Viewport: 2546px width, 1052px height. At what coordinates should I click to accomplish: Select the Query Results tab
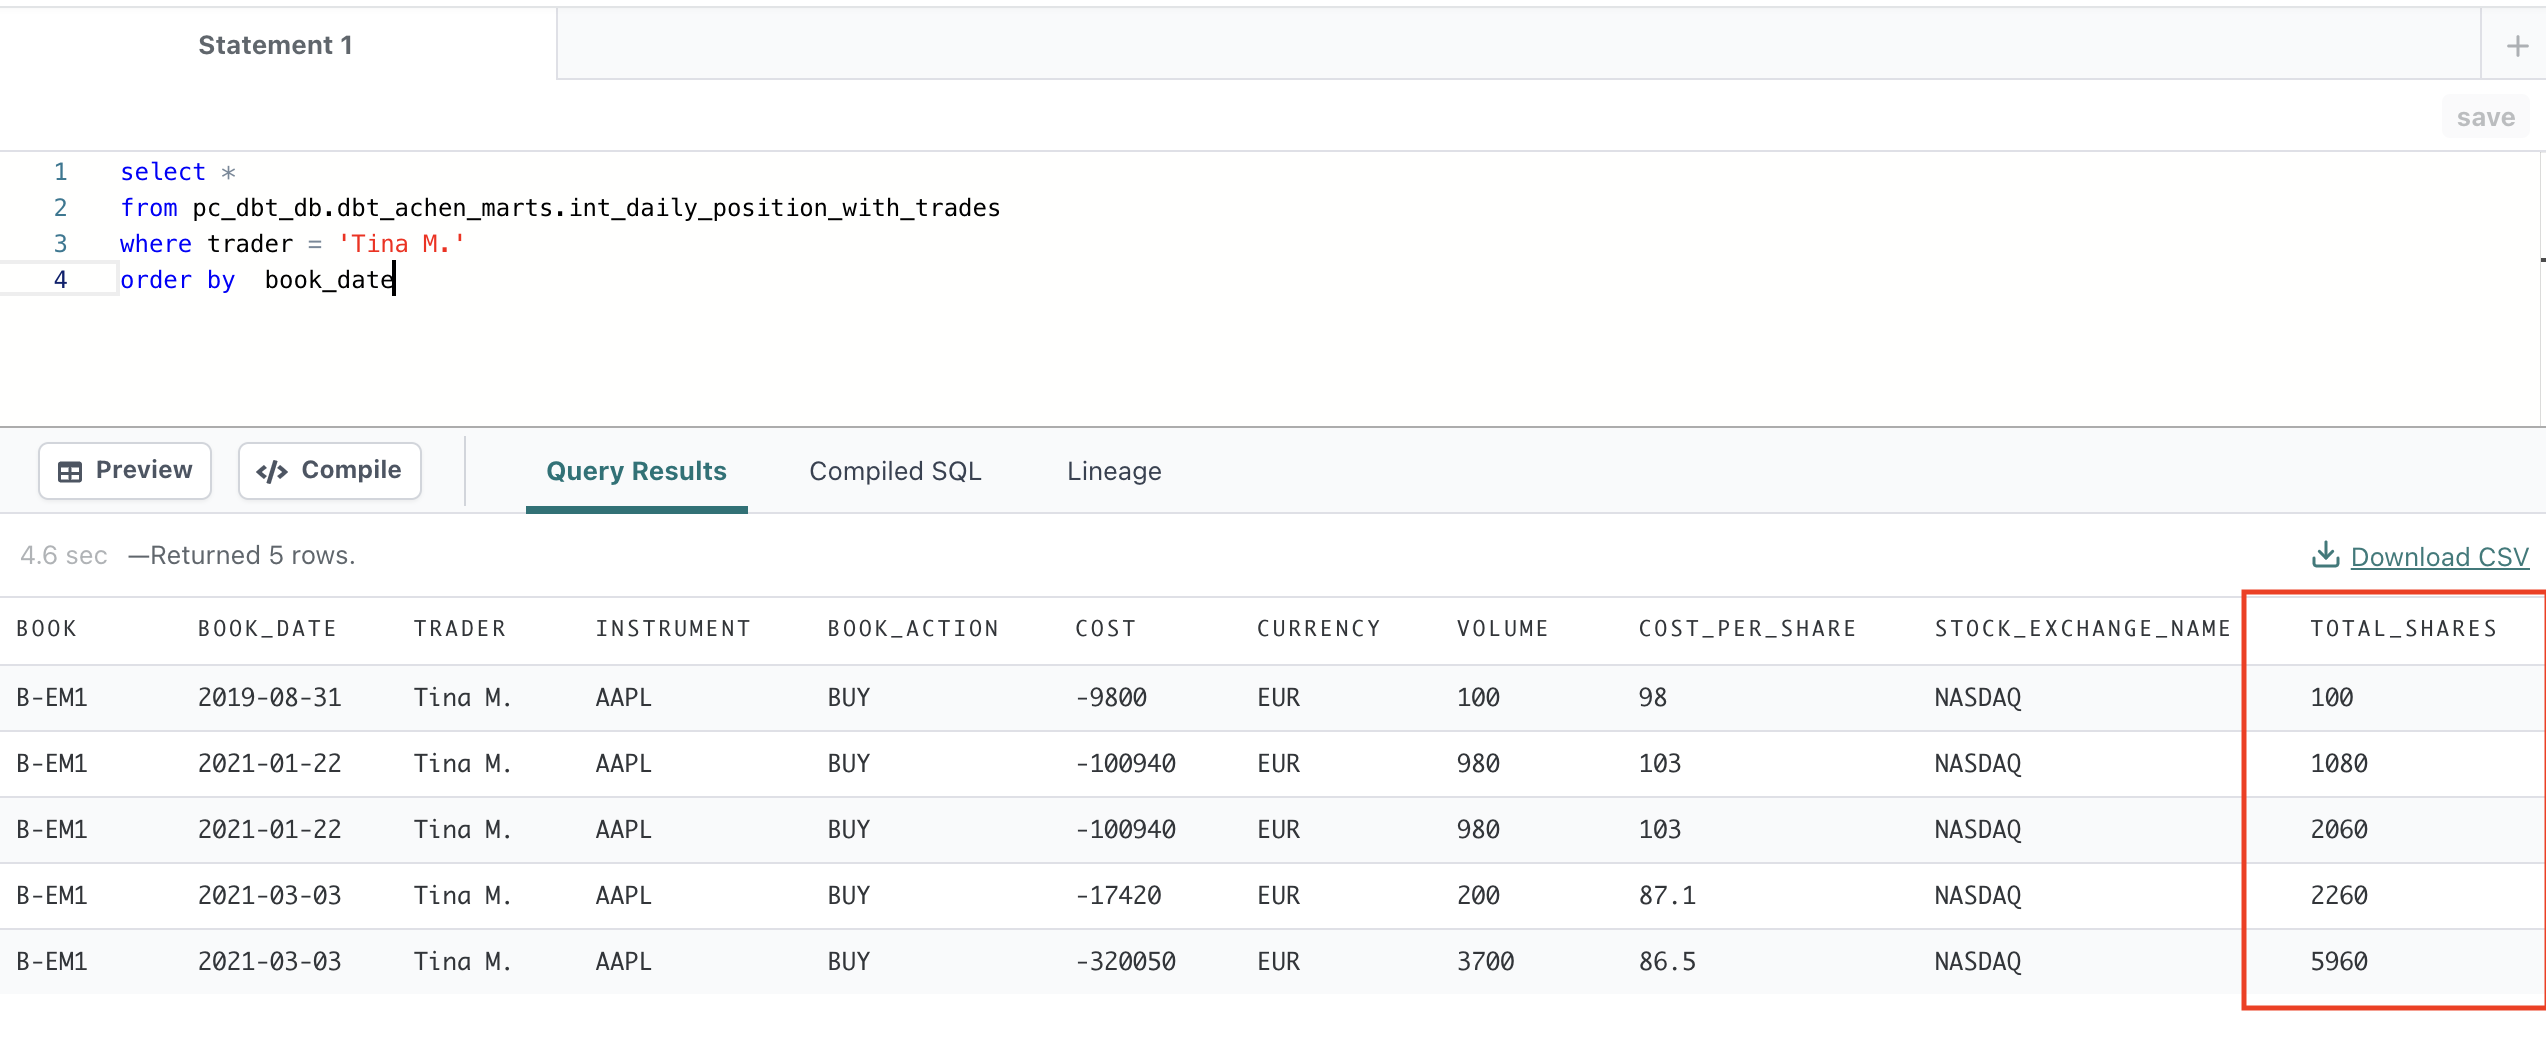tap(636, 471)
